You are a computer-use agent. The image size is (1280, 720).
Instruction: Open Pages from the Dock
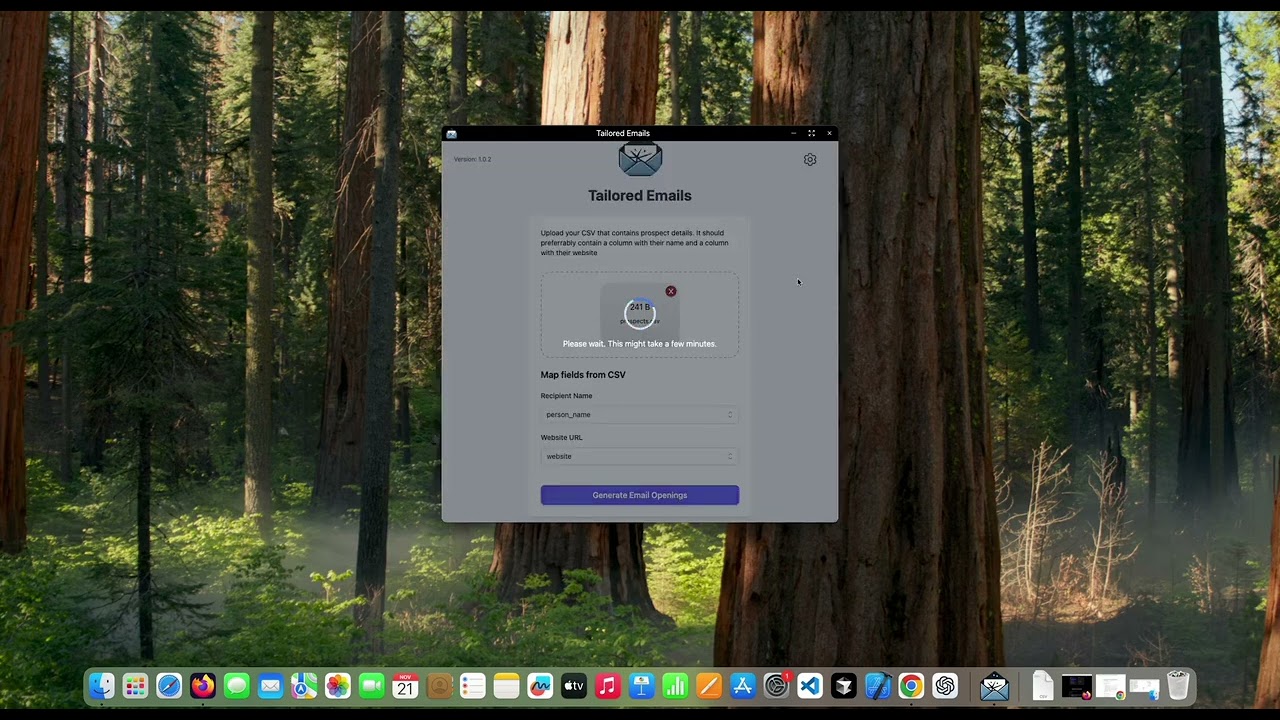click(709, 686)
